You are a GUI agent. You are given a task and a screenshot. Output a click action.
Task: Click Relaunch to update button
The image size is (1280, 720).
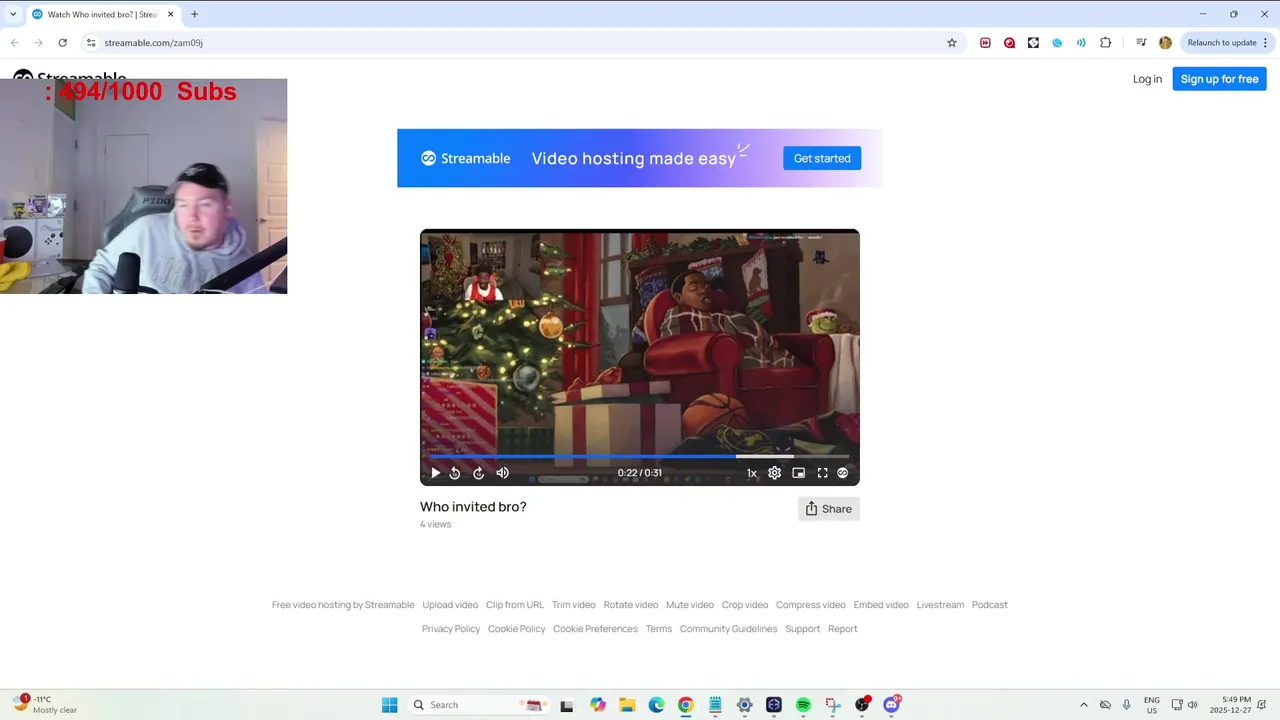pos(1222,43)
